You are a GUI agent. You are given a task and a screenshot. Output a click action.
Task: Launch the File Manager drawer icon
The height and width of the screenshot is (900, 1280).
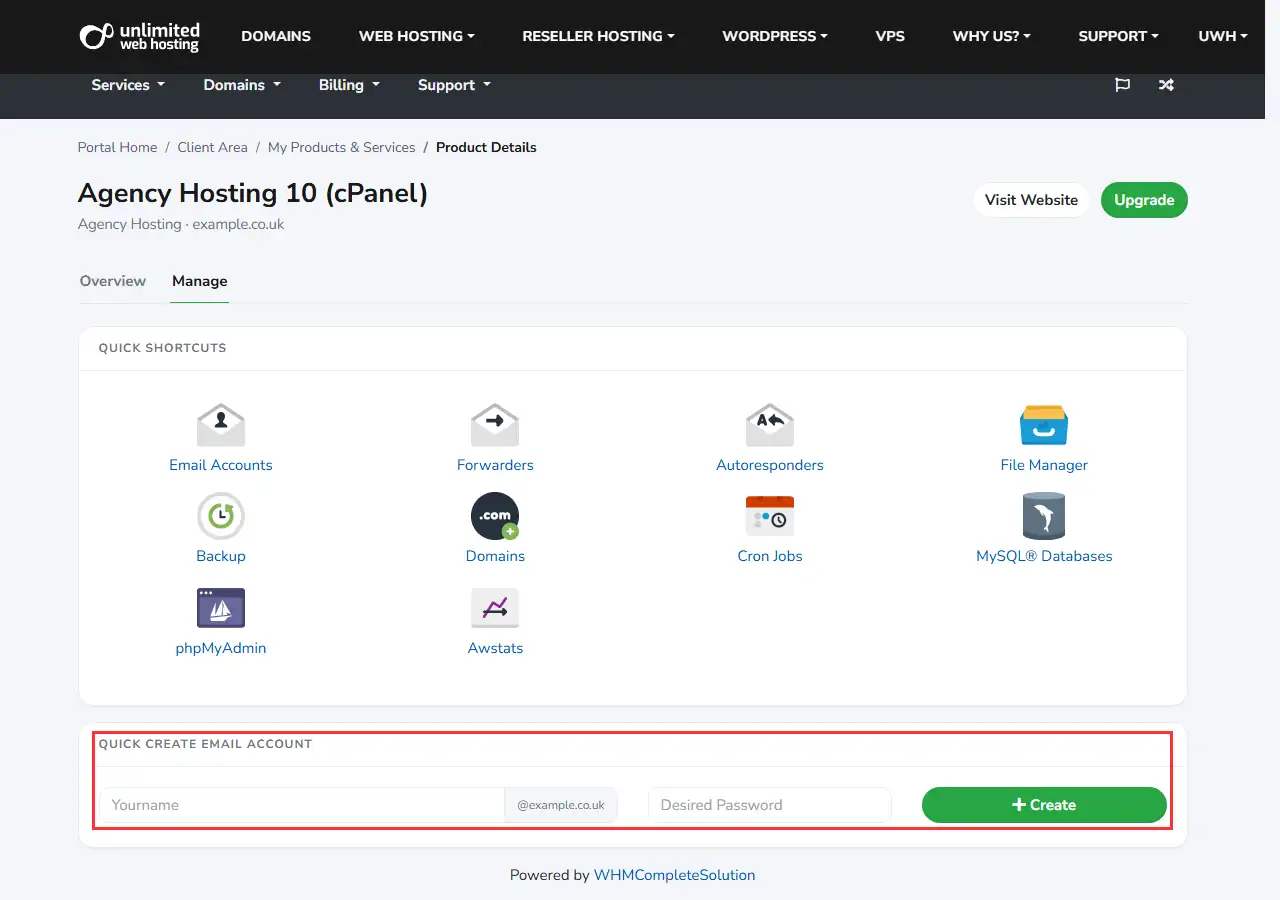pos(1044,425)
